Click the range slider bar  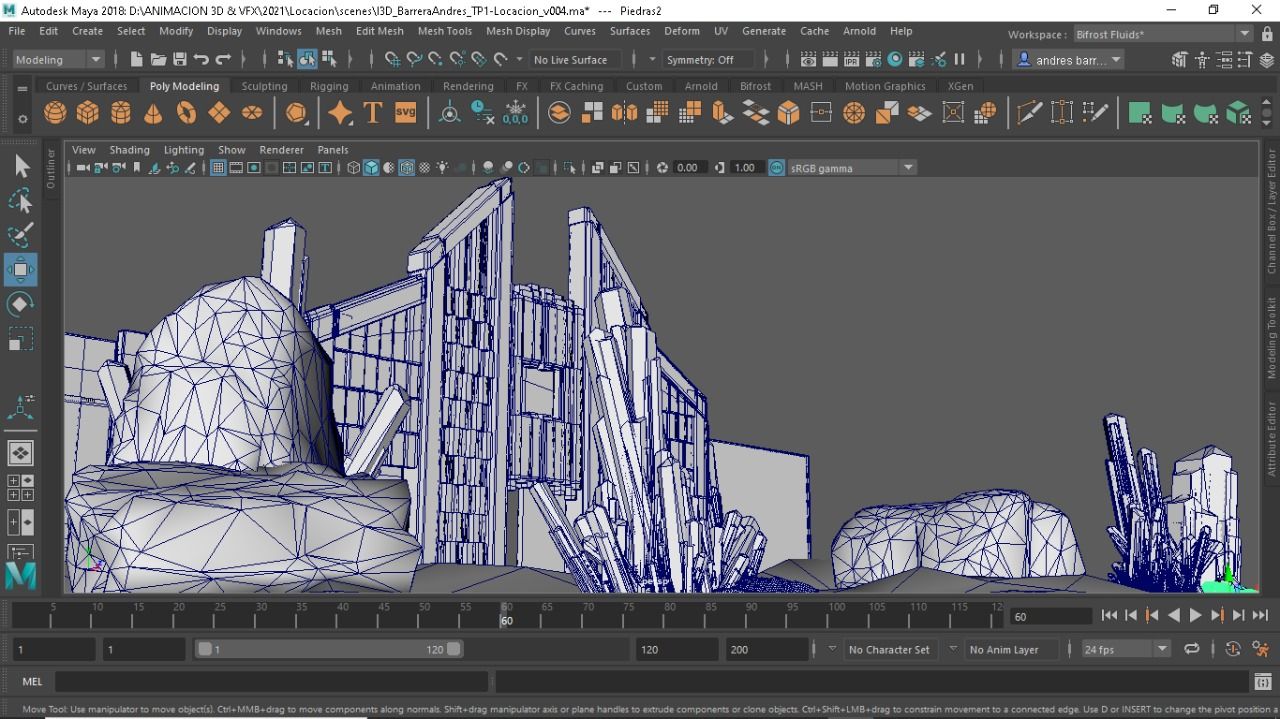pyautogui.click(x=328, y=649)
